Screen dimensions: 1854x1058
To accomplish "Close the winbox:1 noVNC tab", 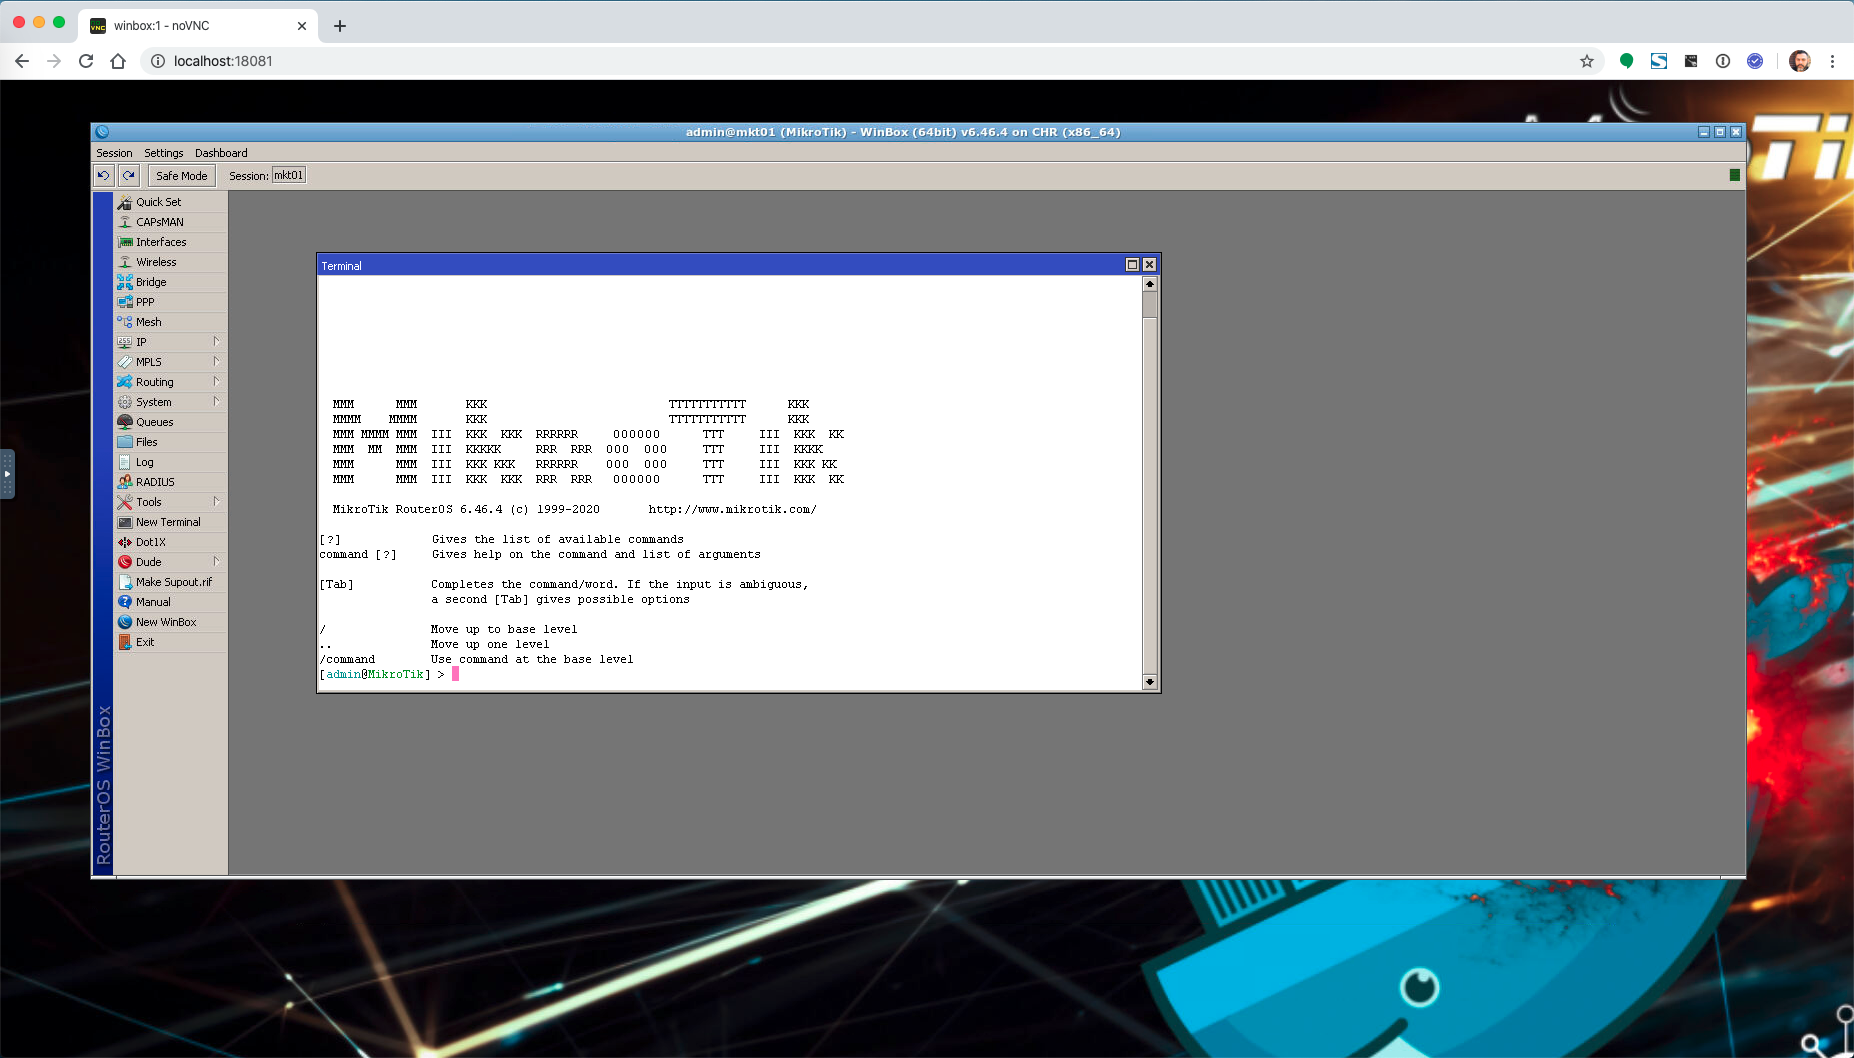I will (x=302, y=26).
